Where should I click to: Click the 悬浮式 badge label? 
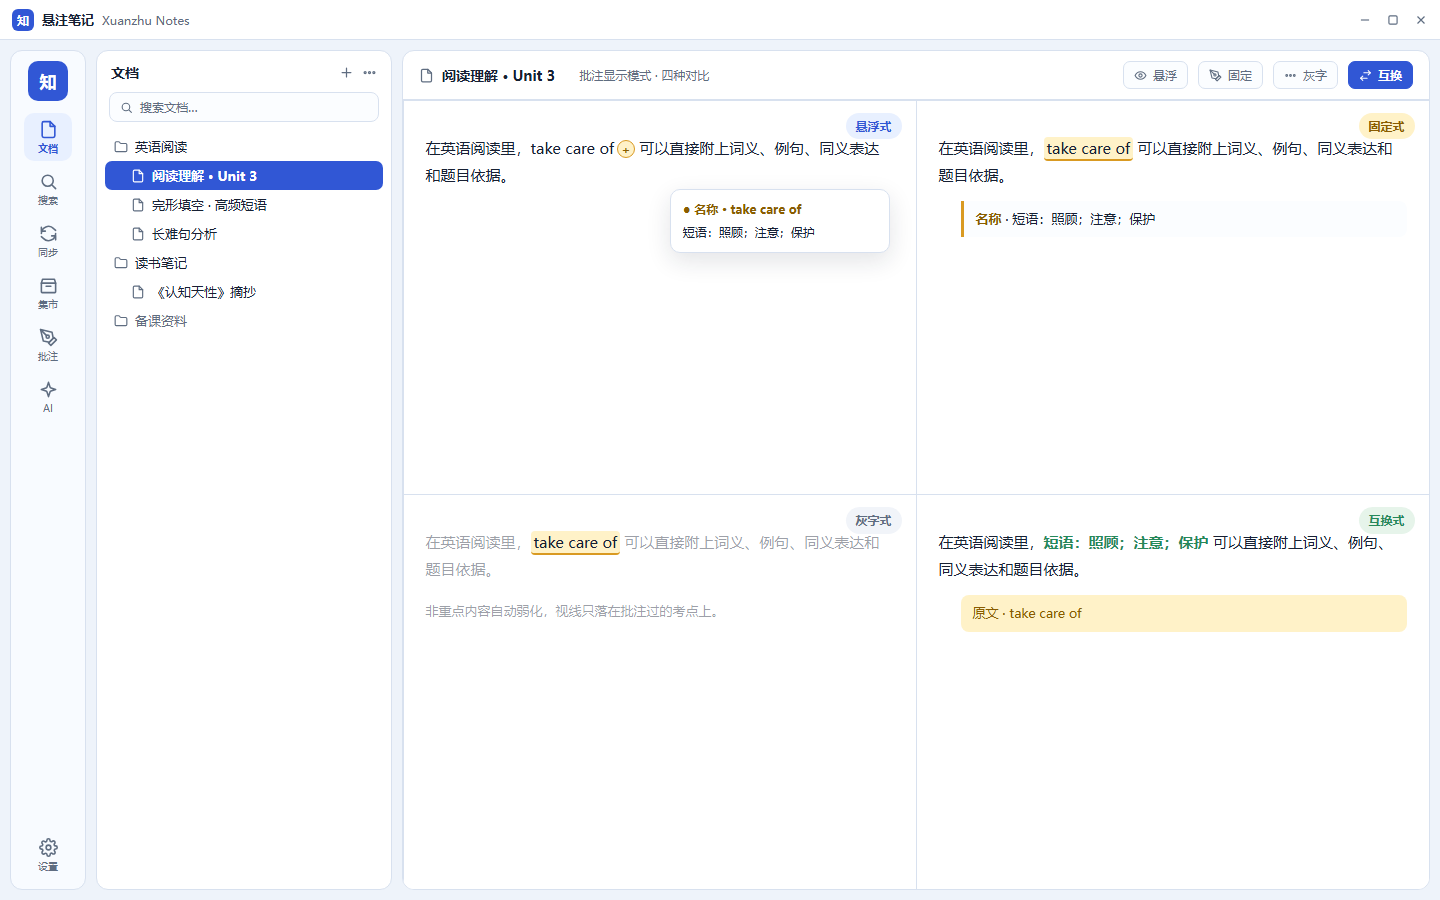point(873,126)
